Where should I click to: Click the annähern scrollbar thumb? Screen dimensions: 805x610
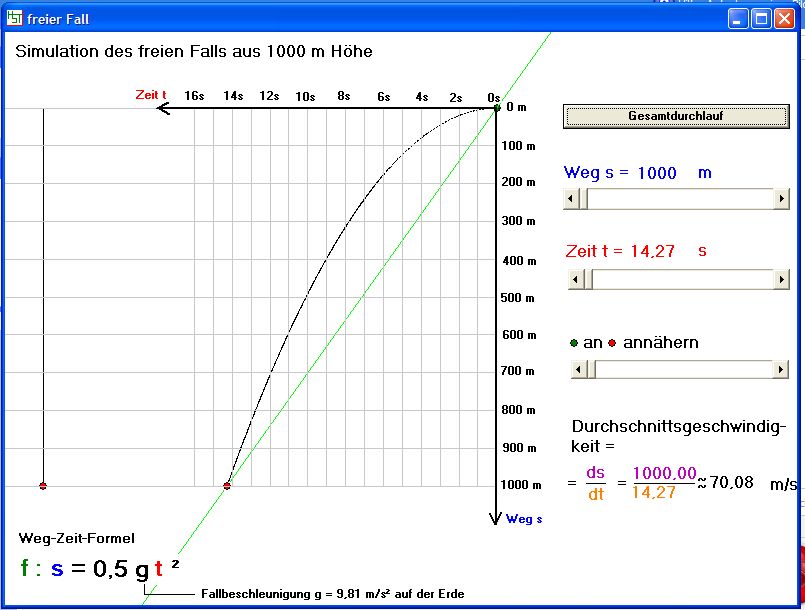591,369
